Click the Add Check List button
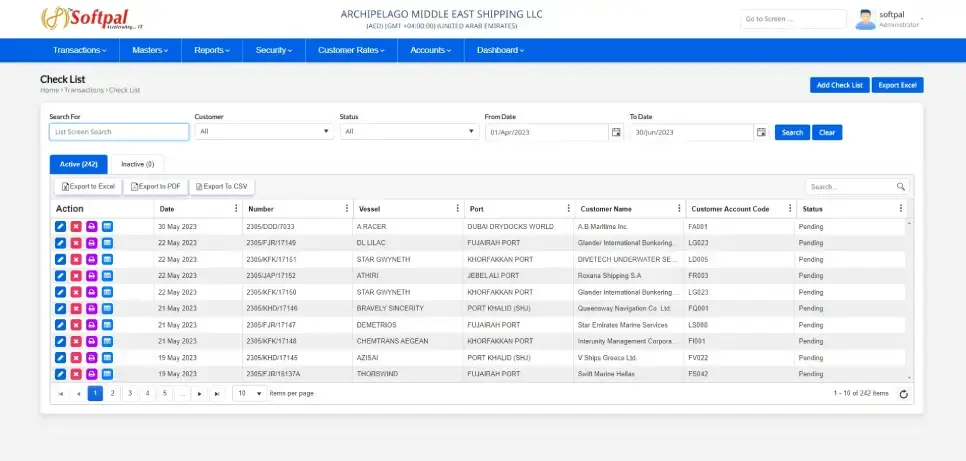 pyautogui.click(x=840, y=85)
